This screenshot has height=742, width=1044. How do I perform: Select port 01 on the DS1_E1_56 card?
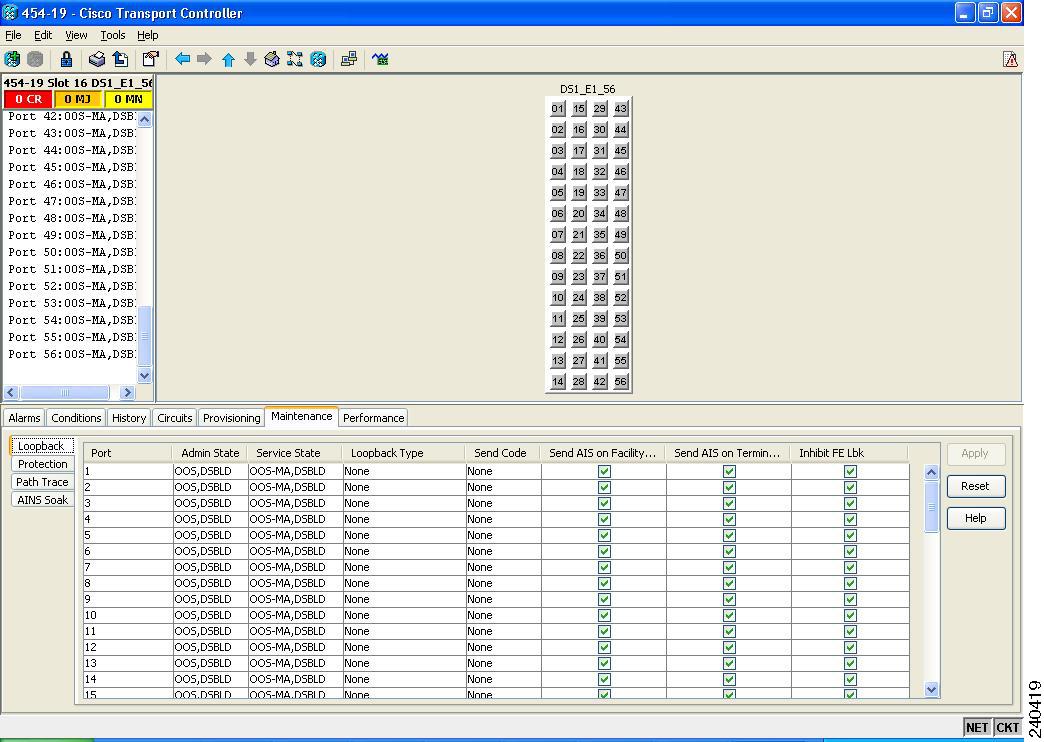(x=558, y=109)
